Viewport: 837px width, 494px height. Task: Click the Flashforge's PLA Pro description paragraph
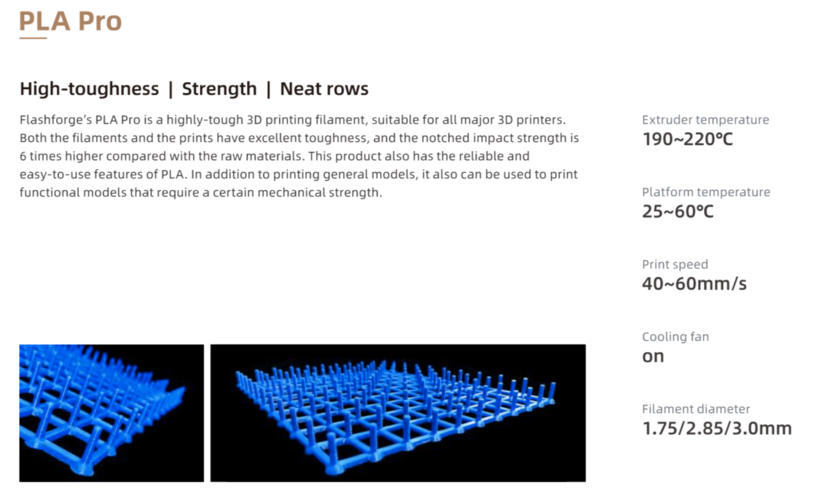(300, 156)
